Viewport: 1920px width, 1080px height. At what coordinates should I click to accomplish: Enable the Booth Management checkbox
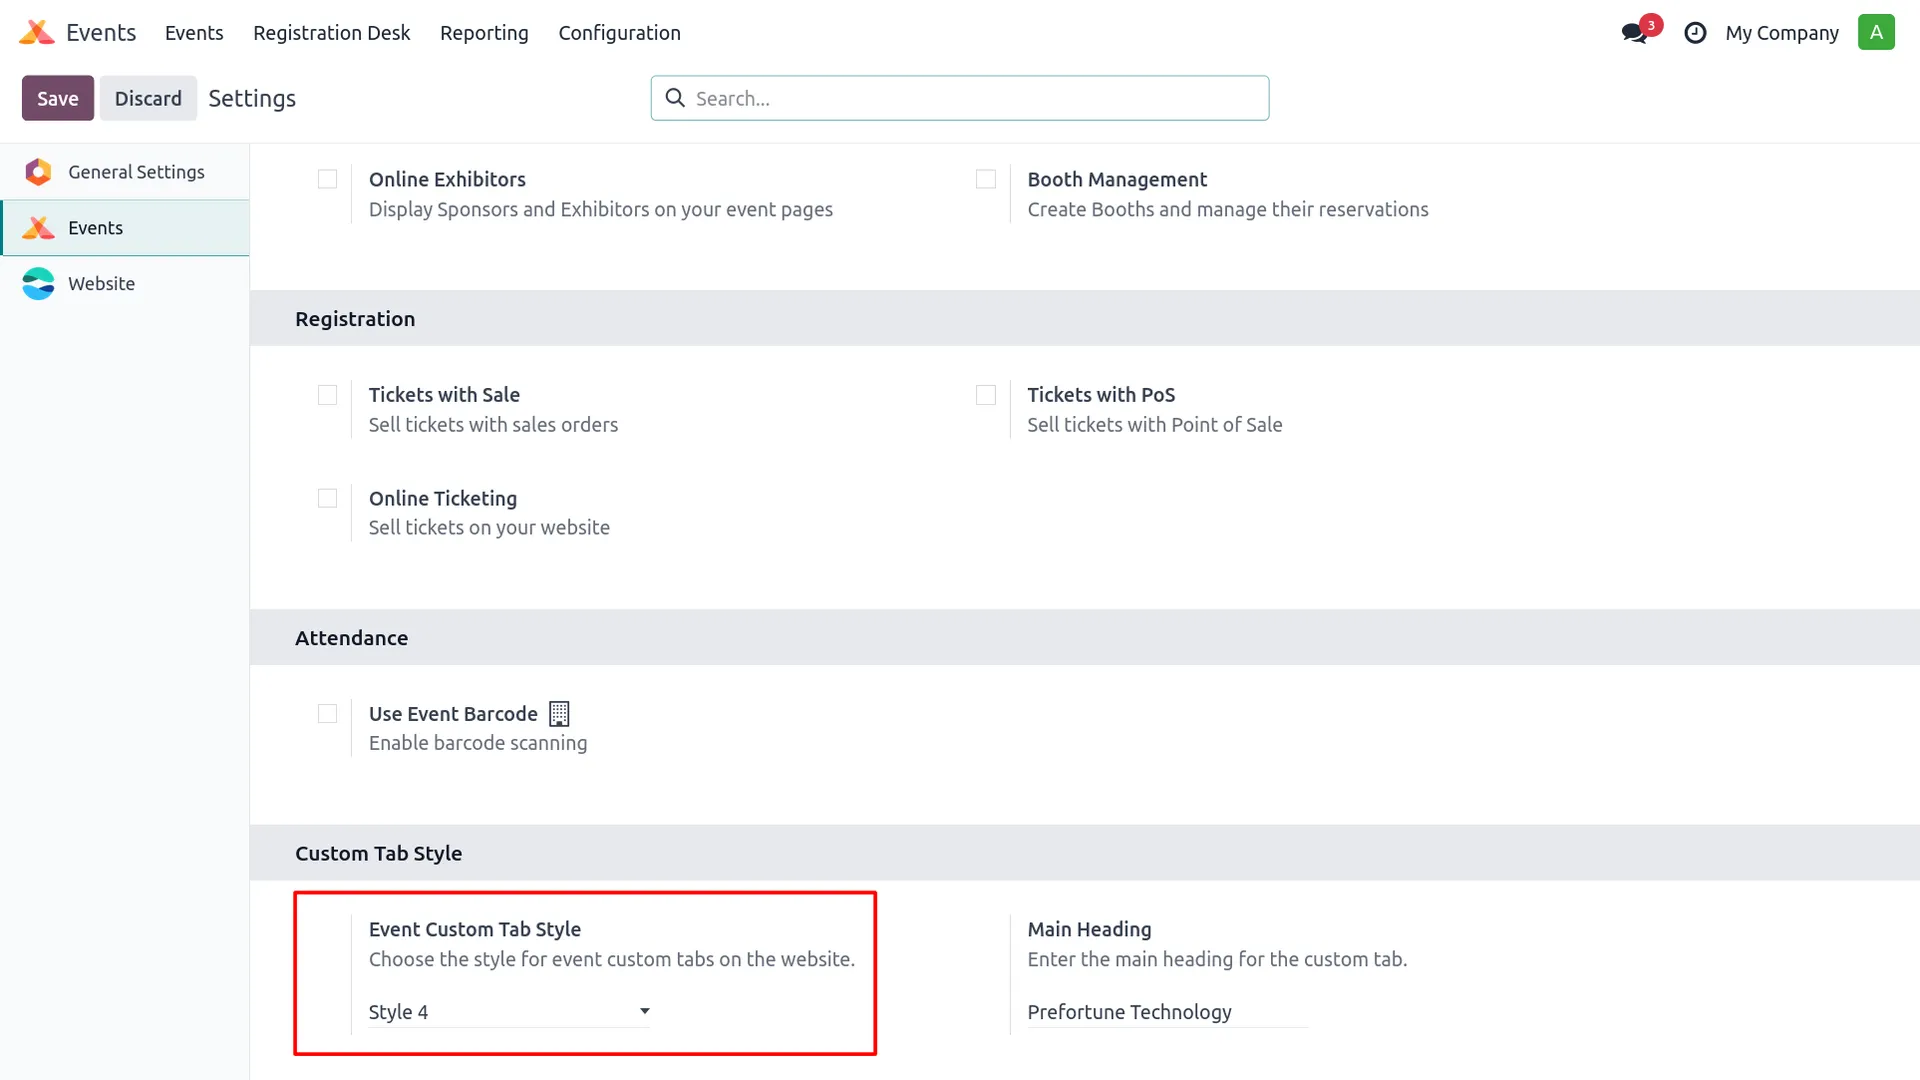pyautogui.click(x=986, y=179)
